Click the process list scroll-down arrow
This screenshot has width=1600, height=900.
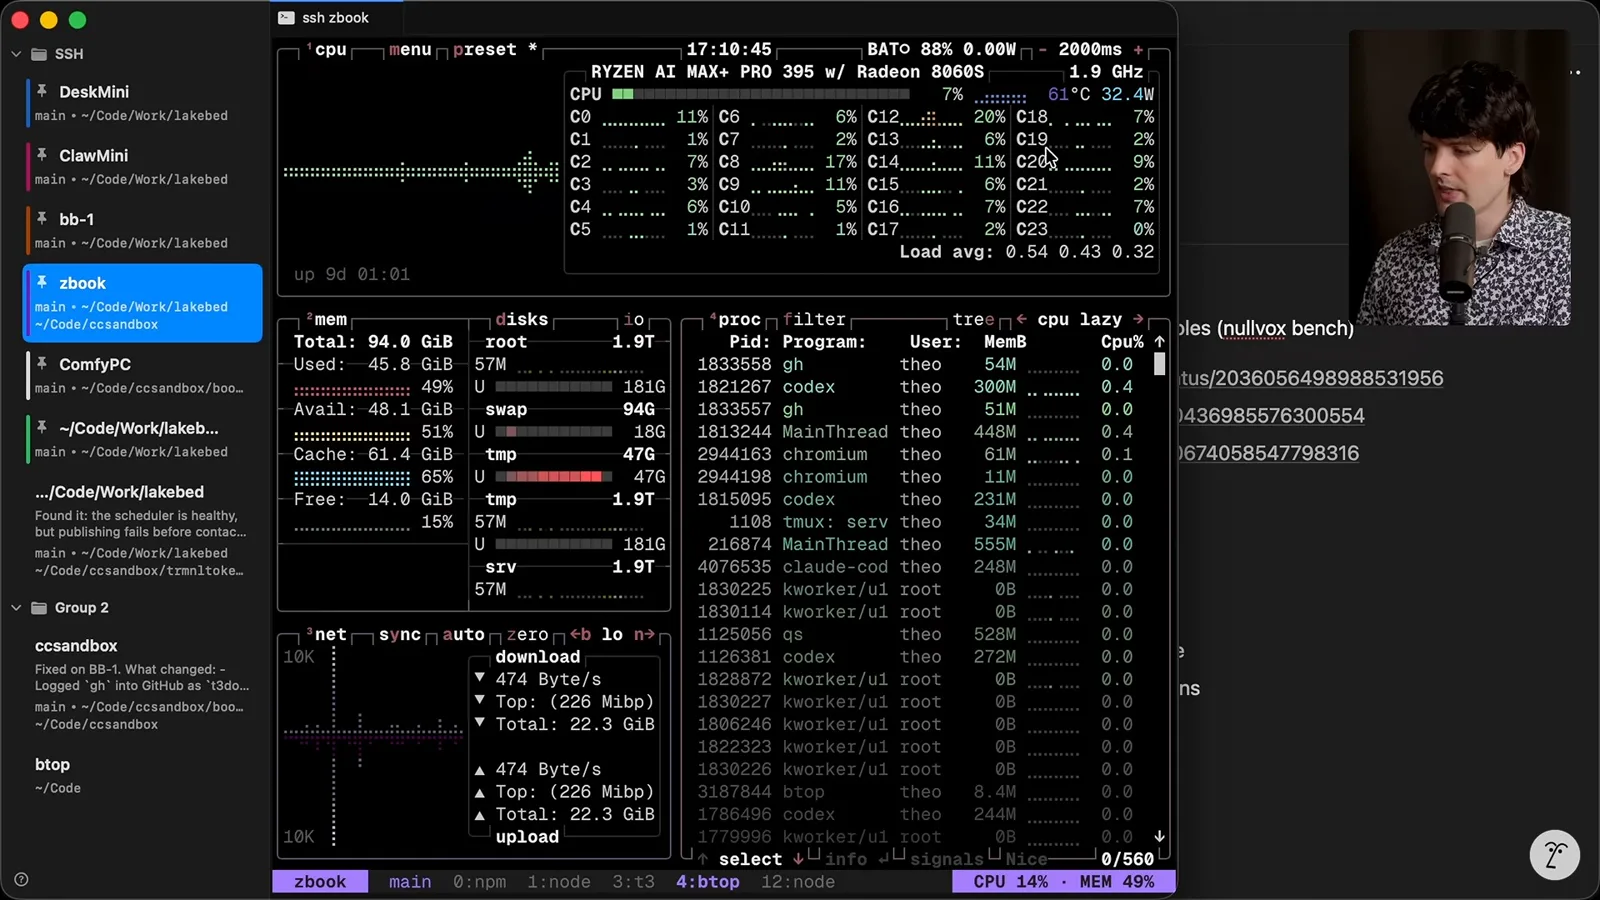tap(1159, 836)
